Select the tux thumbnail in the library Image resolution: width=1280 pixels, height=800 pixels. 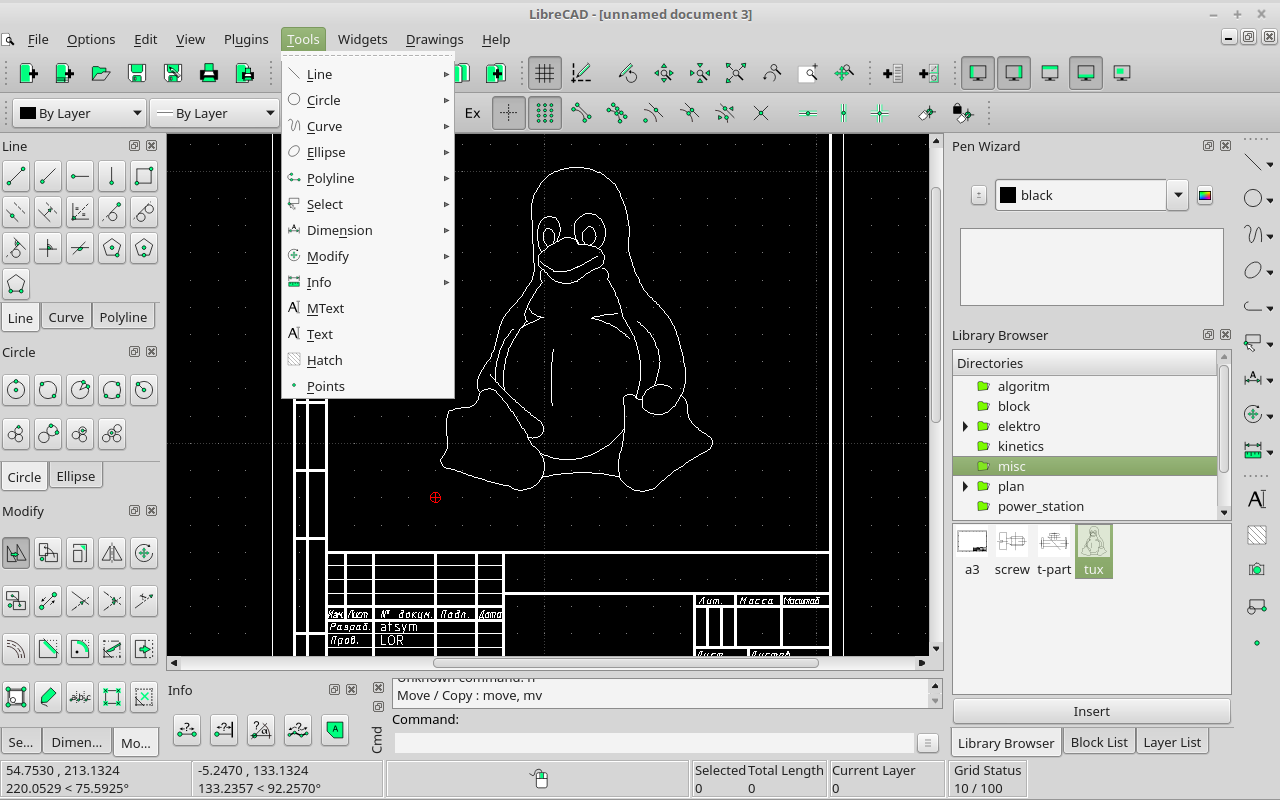(x=1094, y=551)
